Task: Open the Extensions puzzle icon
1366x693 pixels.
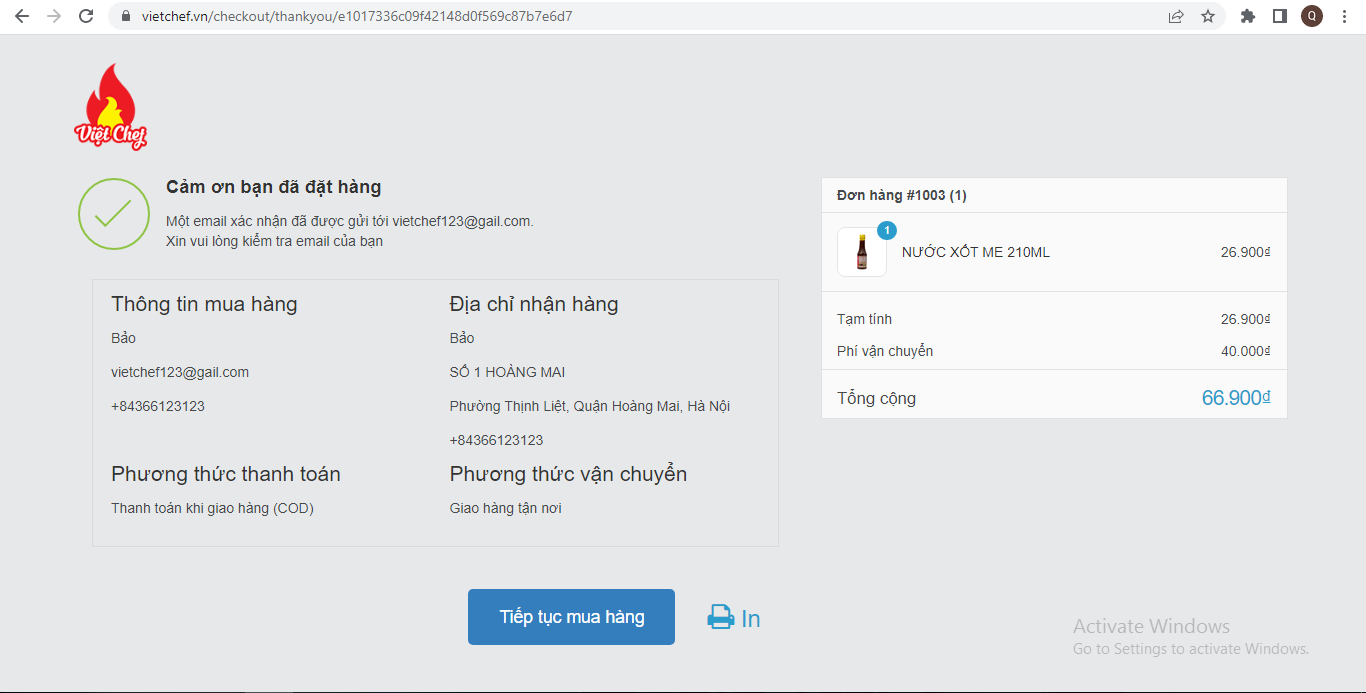Action: point(1247,16)
